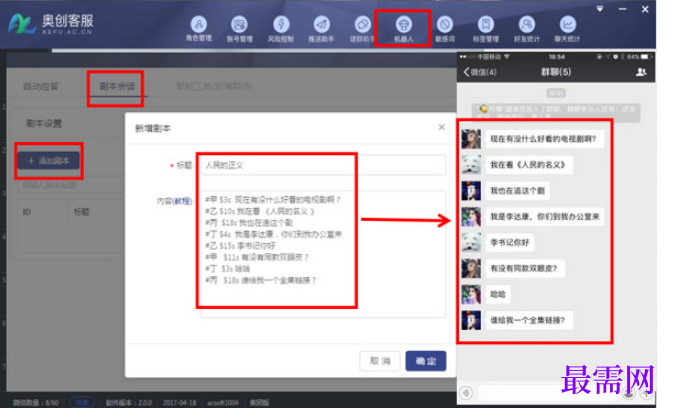The width and height of the screenshot is (673, 411).
Task: Click the 取消 cancel button
Action: point(380,361)
